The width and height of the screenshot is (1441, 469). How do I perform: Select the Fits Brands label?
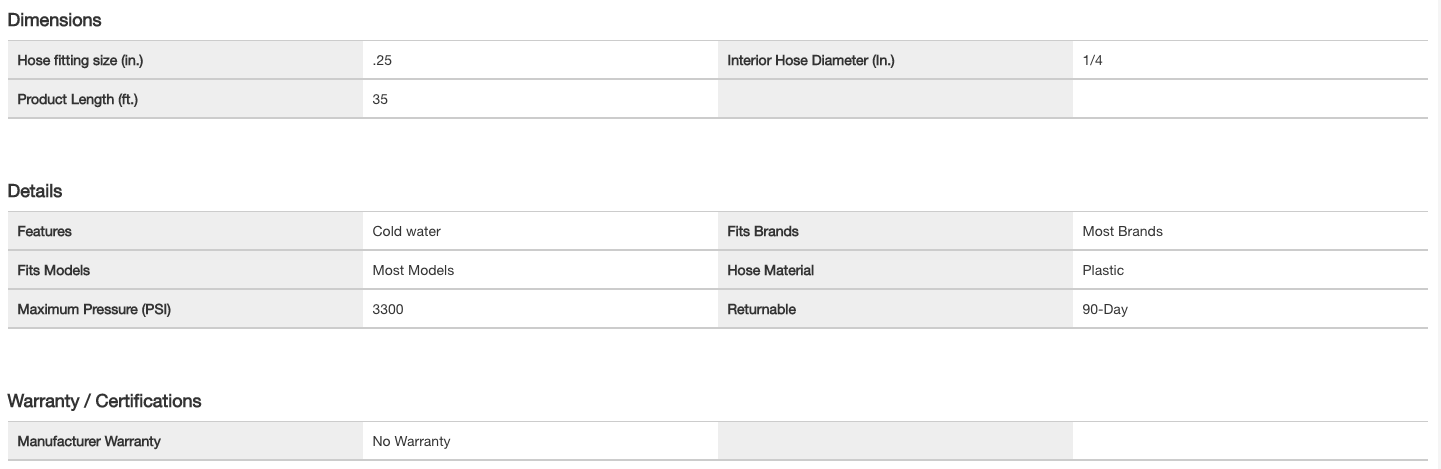762,231
